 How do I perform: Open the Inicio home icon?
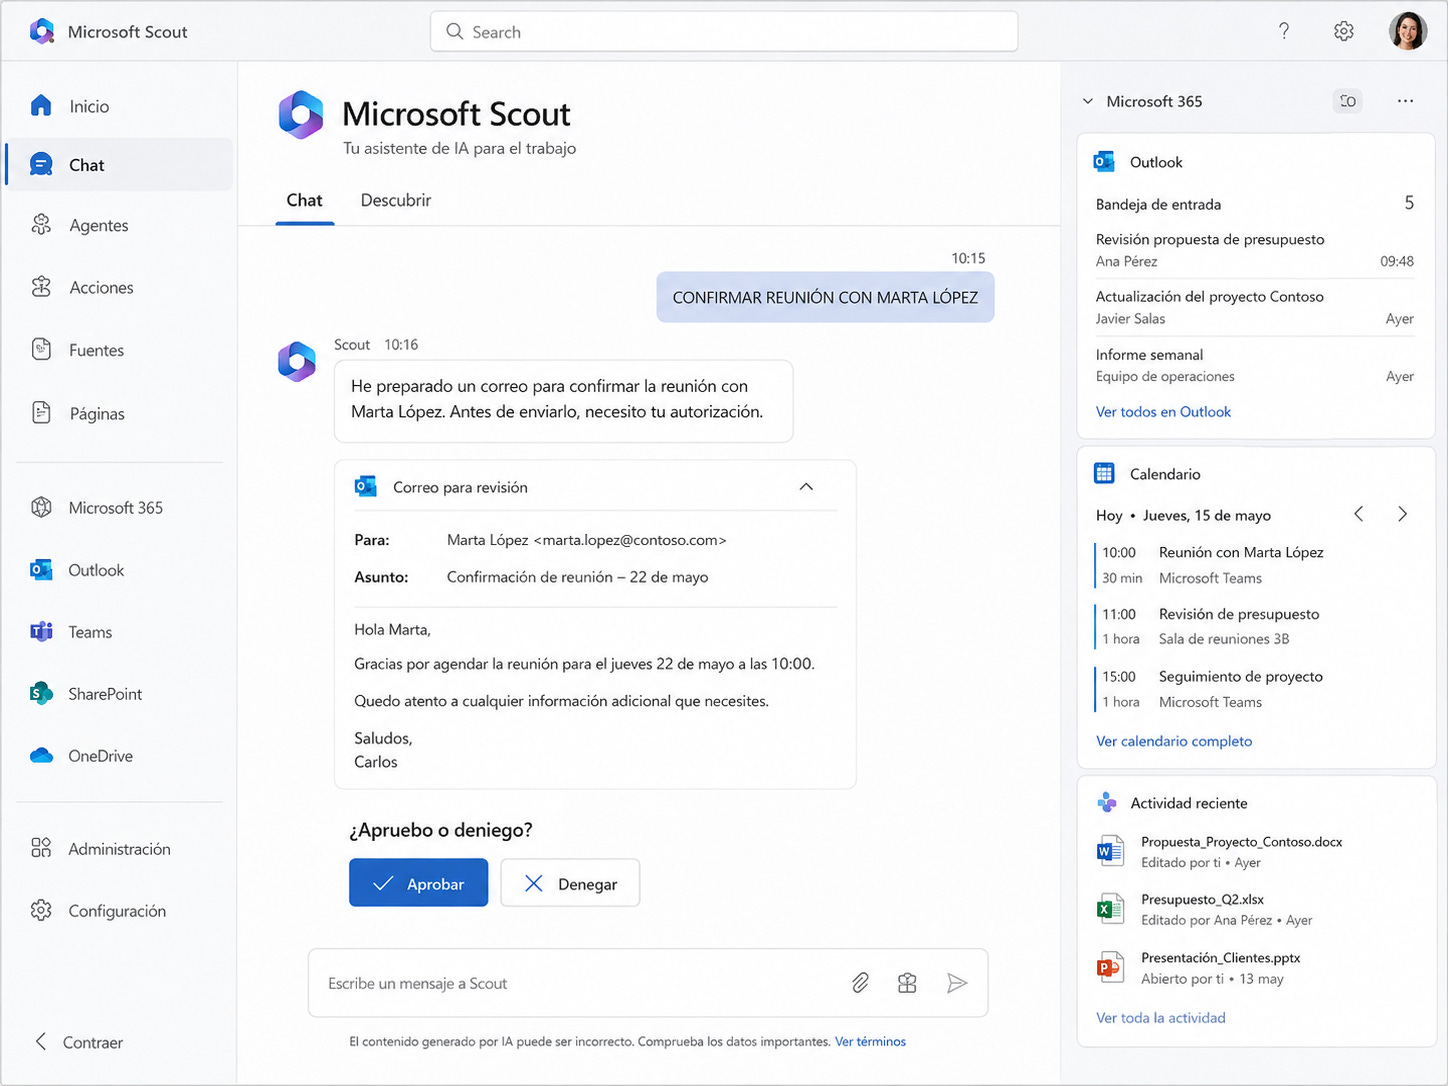(x=41, y=106)
